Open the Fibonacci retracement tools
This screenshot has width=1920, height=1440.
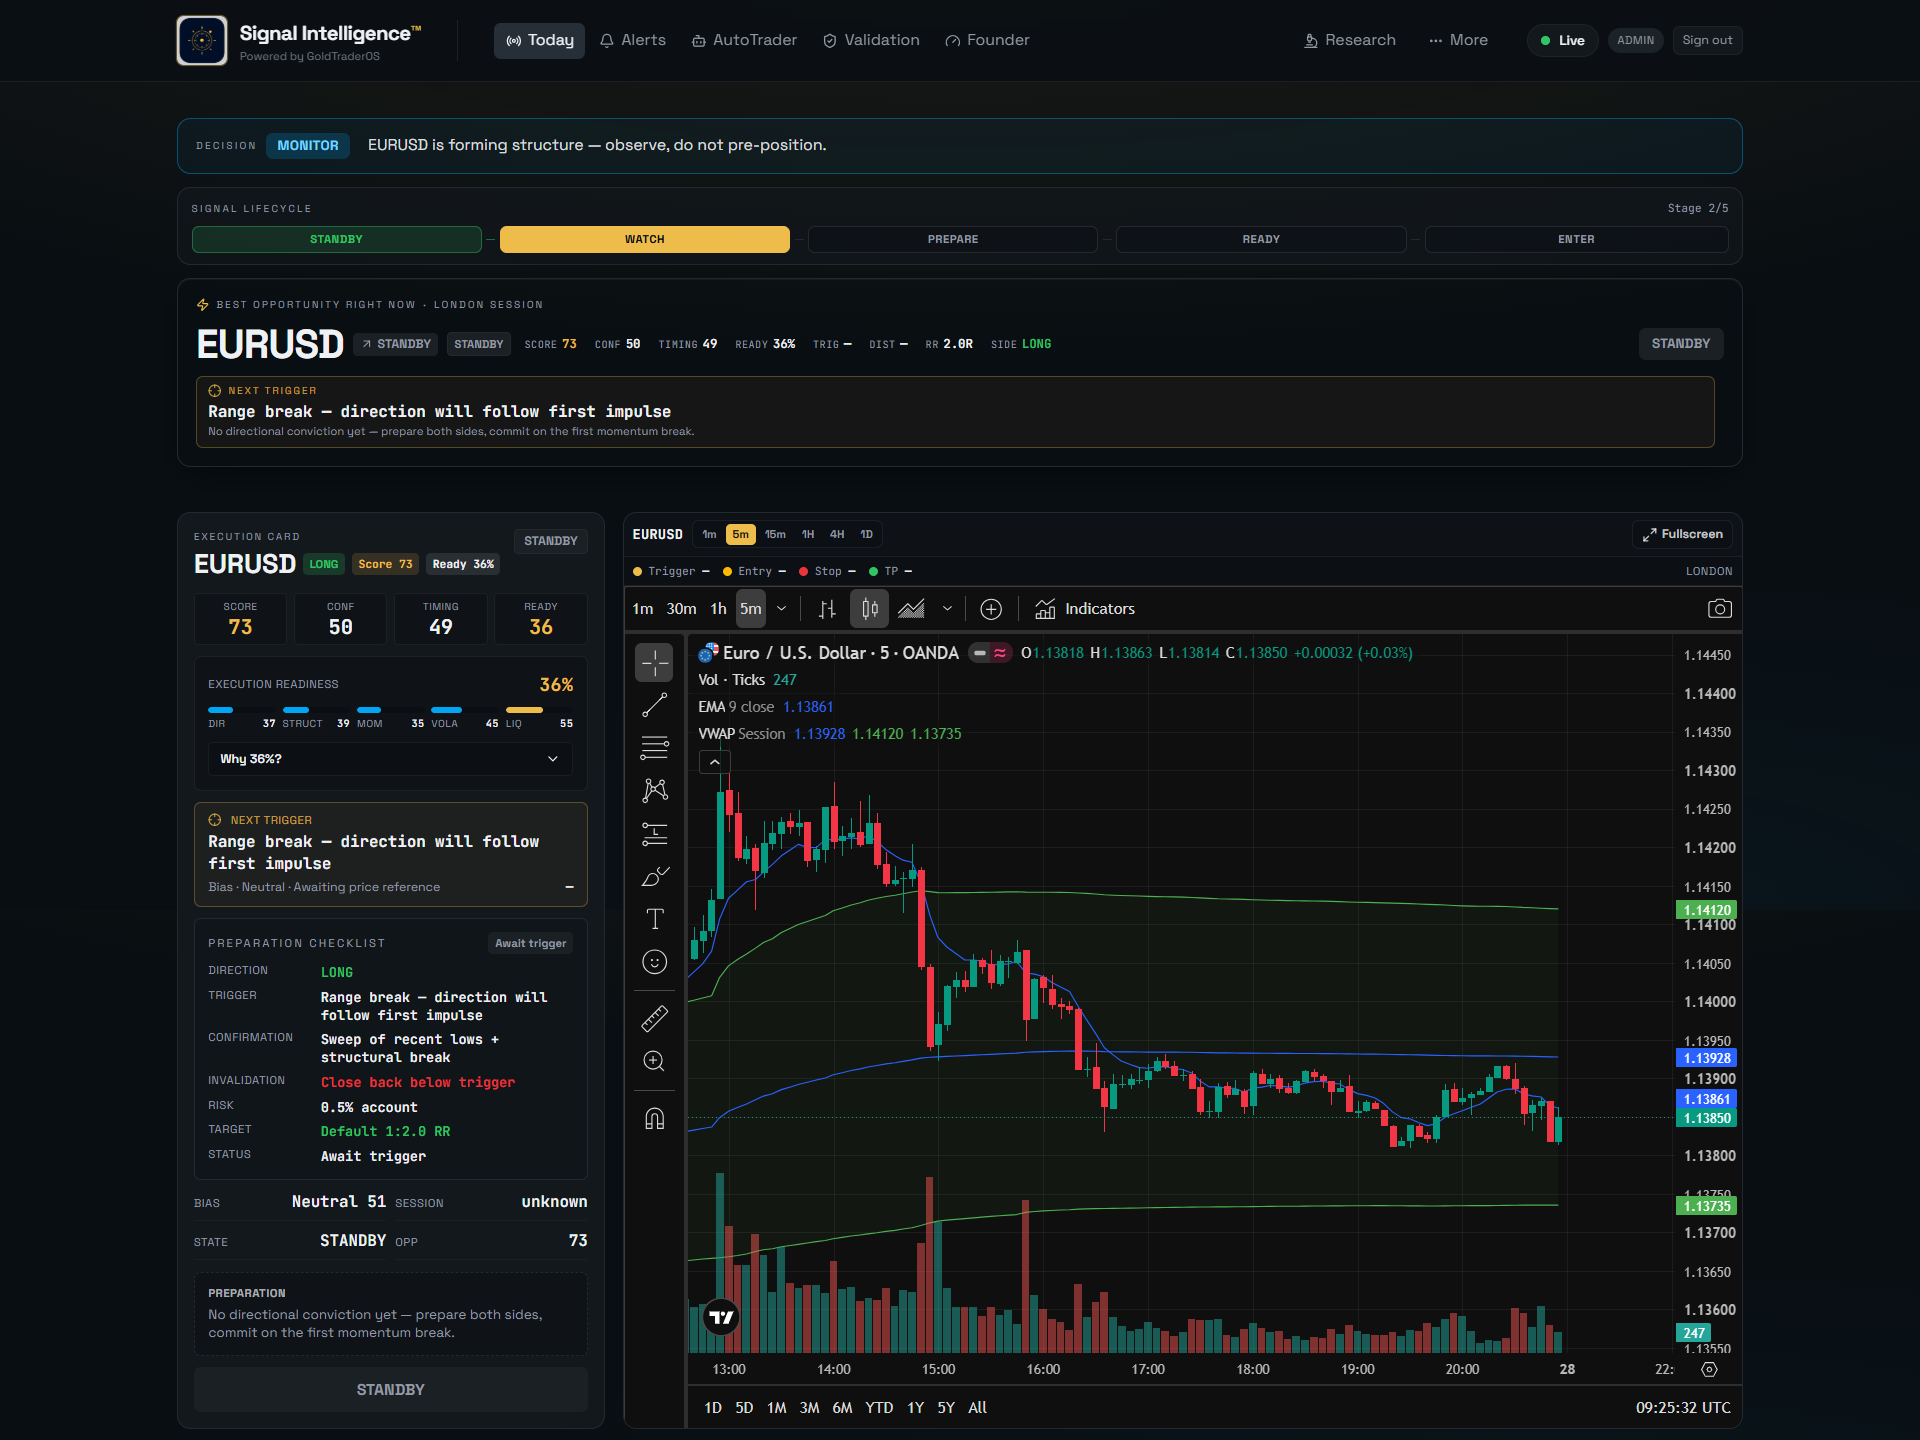pos(655,748)
